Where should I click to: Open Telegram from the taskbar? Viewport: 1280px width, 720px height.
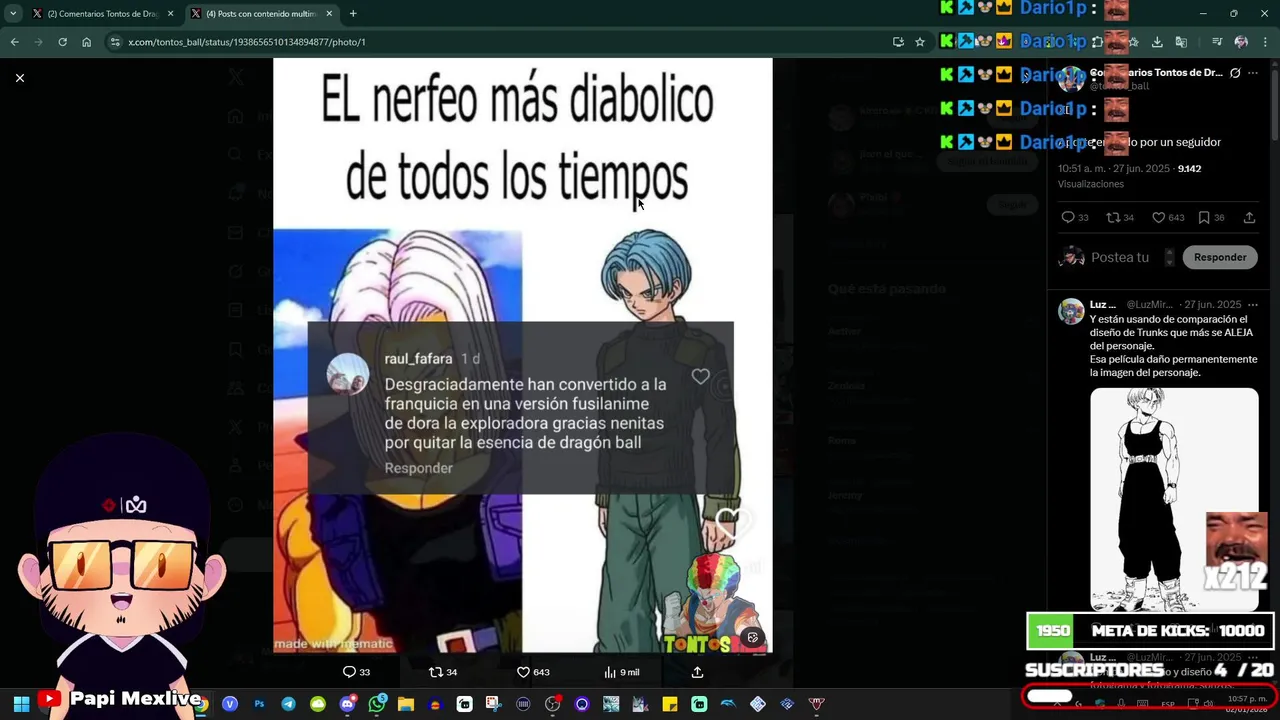coord(288,704)
